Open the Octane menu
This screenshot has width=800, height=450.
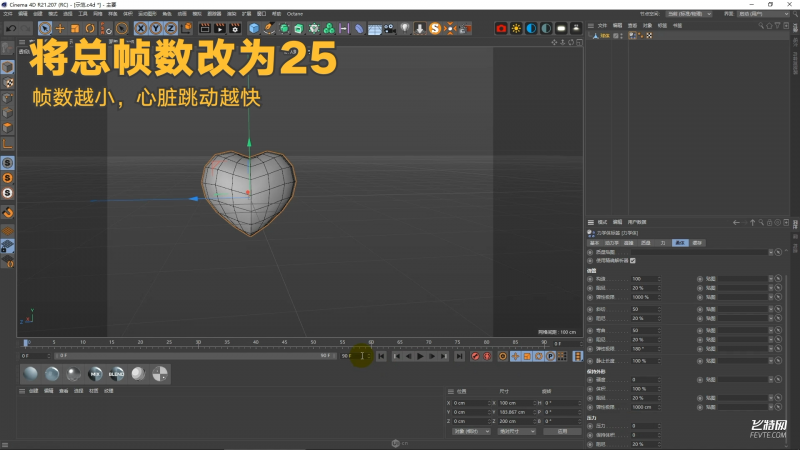pyautogui.click(x=294, y=14)
